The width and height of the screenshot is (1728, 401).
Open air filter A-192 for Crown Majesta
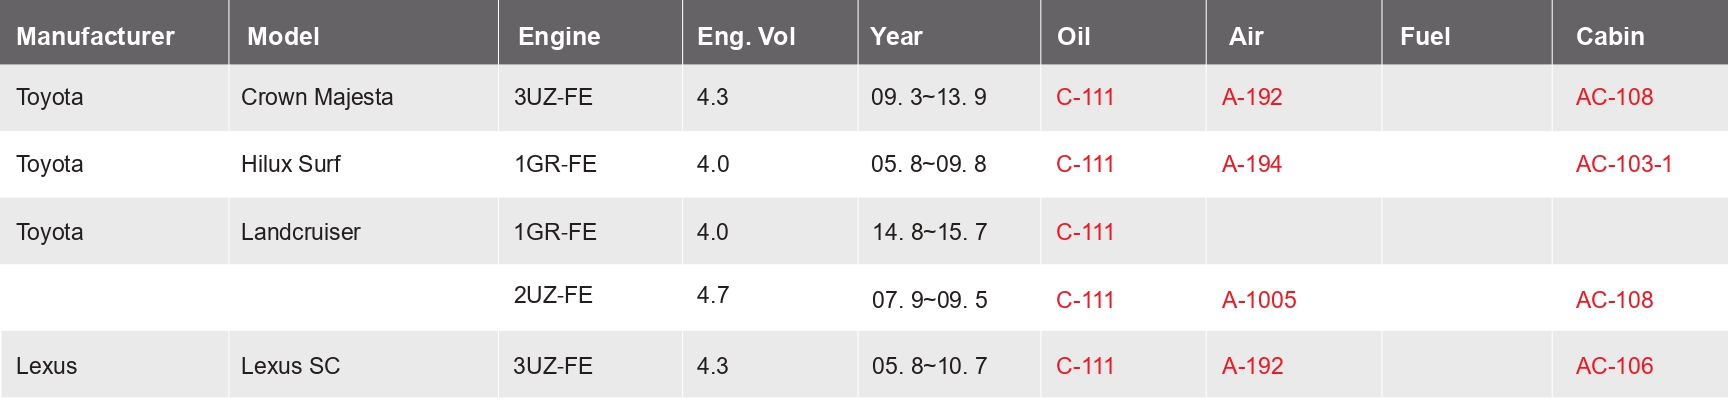(1252, 97)
